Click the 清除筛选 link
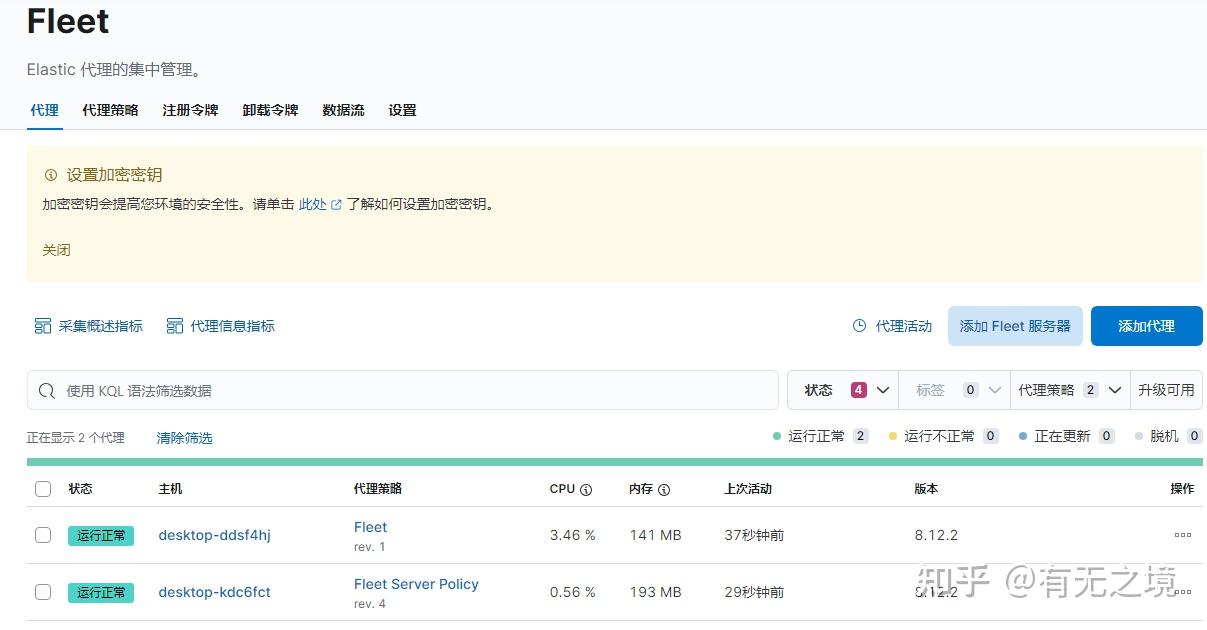This screenshot has width=1207, height=630. coord(183,437)
